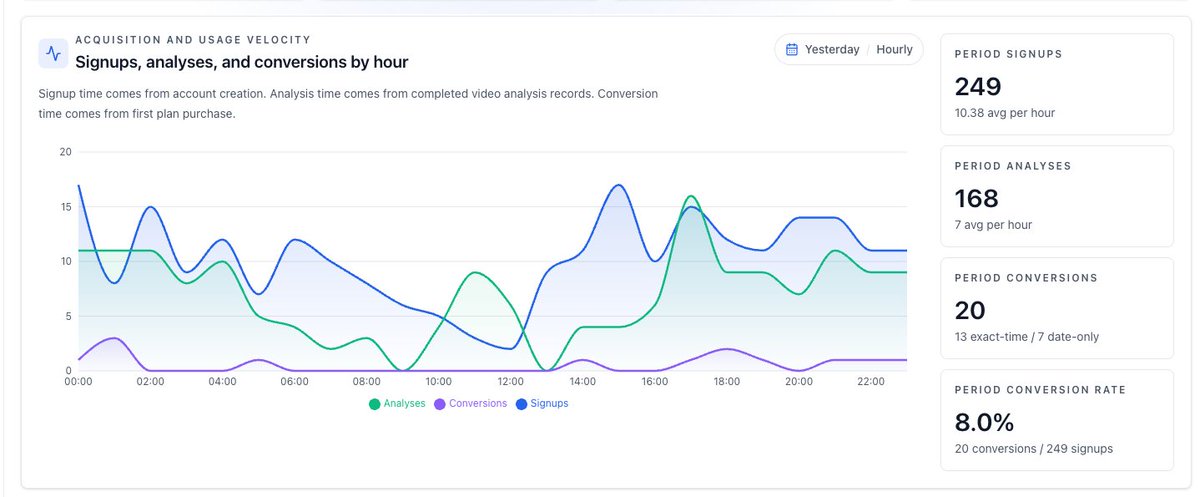Click the calendar icon in date selector
The image size is (1200, 497).
point(792,49)
